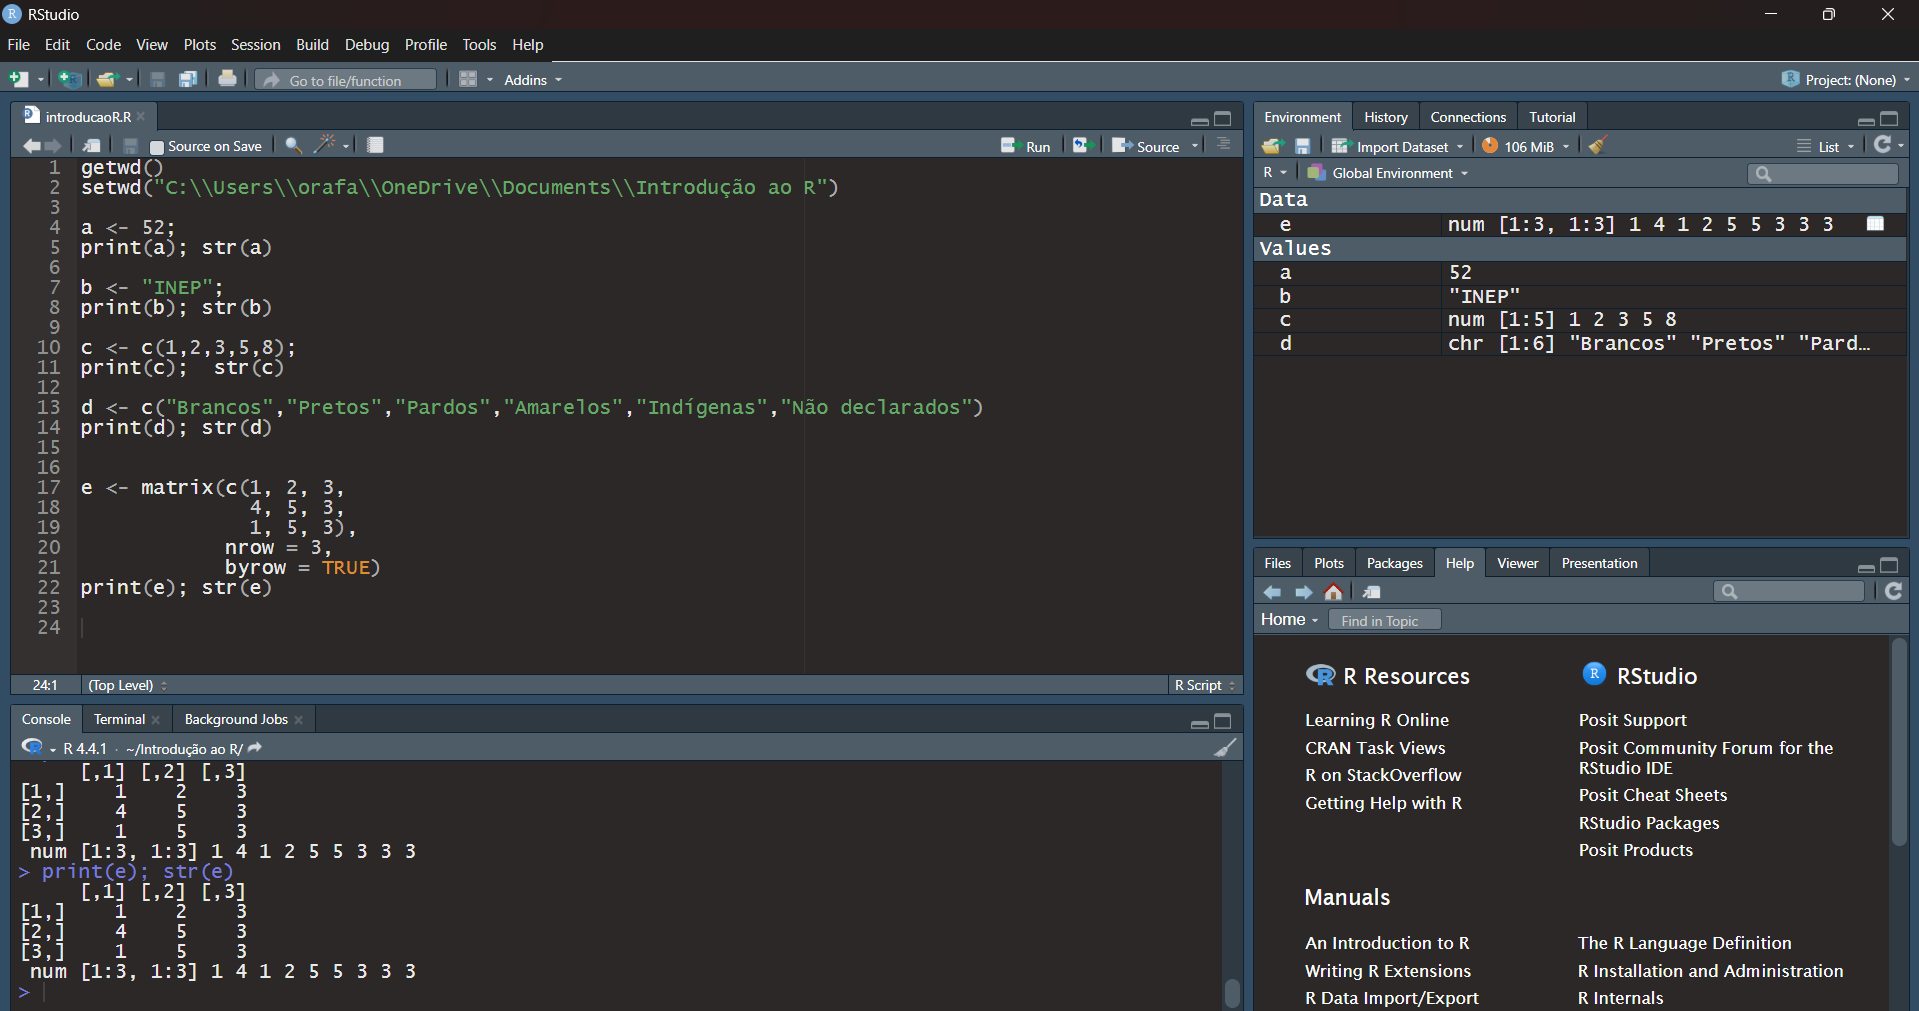Open the Addins dropdown
Image resolution: width=1919 pixels, height=1011 pixels.
[530, 80]
